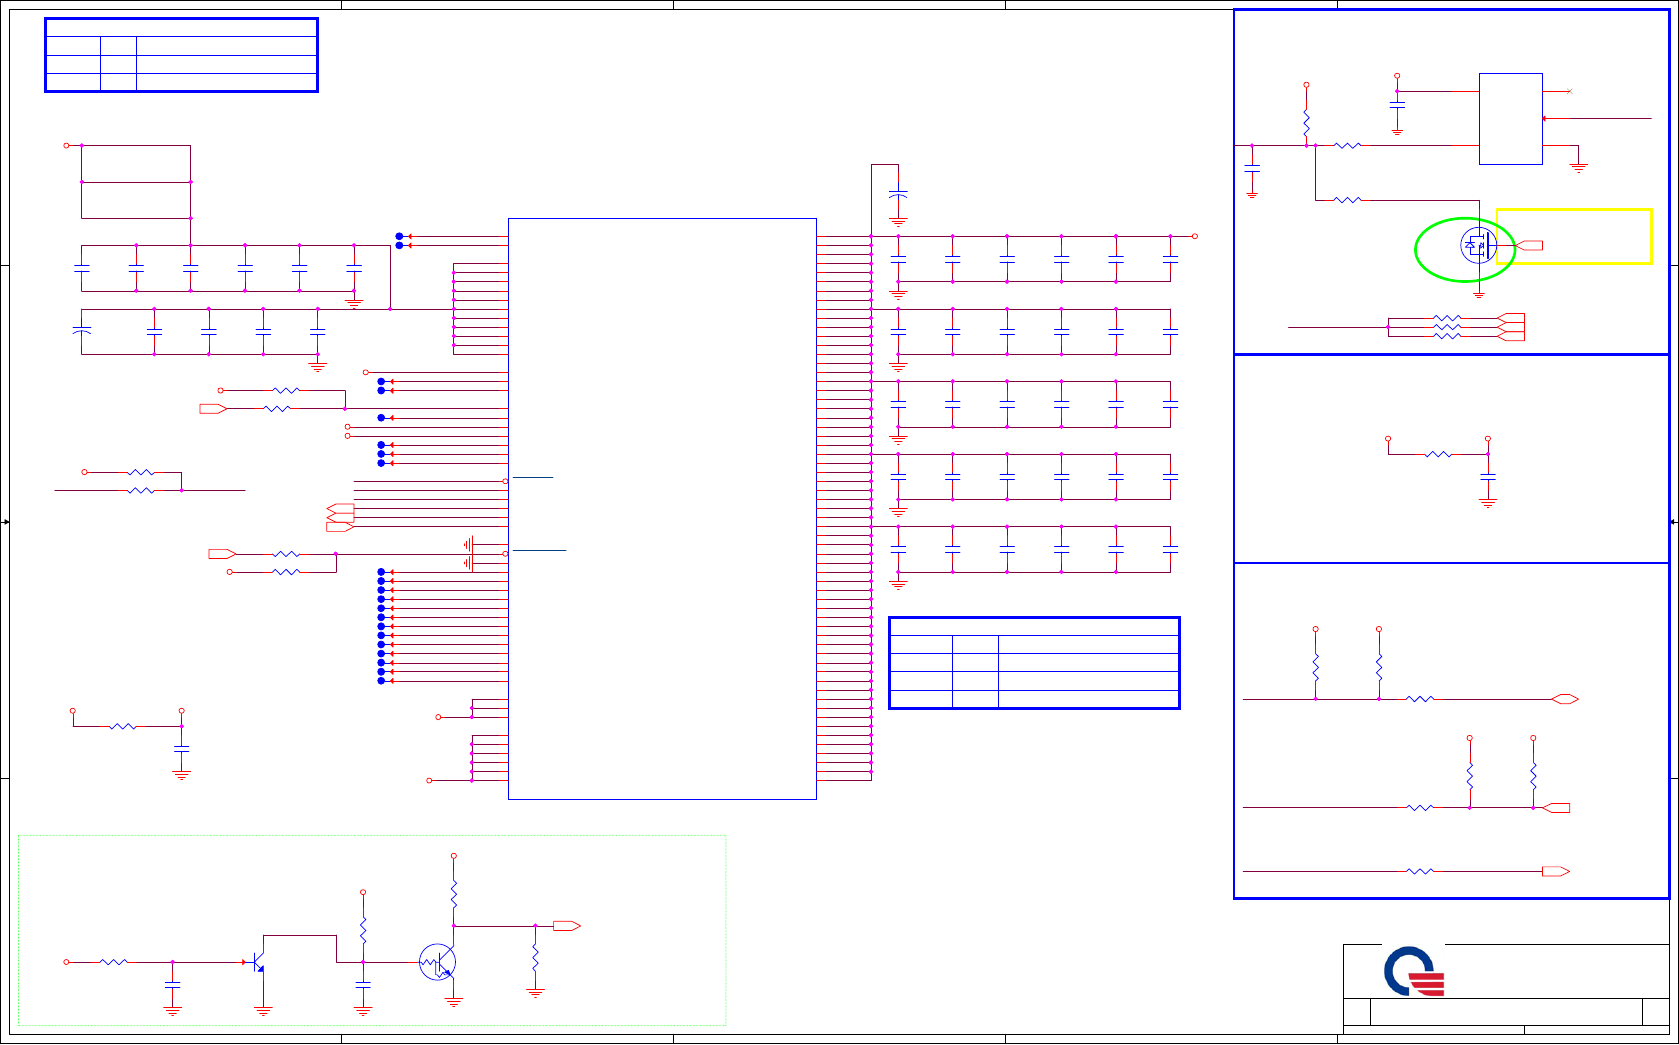Click the middle of the three parallel resistors in the top-right panel
Viewport: 1679px width, 1045px height.
(x=1447, y=327)
